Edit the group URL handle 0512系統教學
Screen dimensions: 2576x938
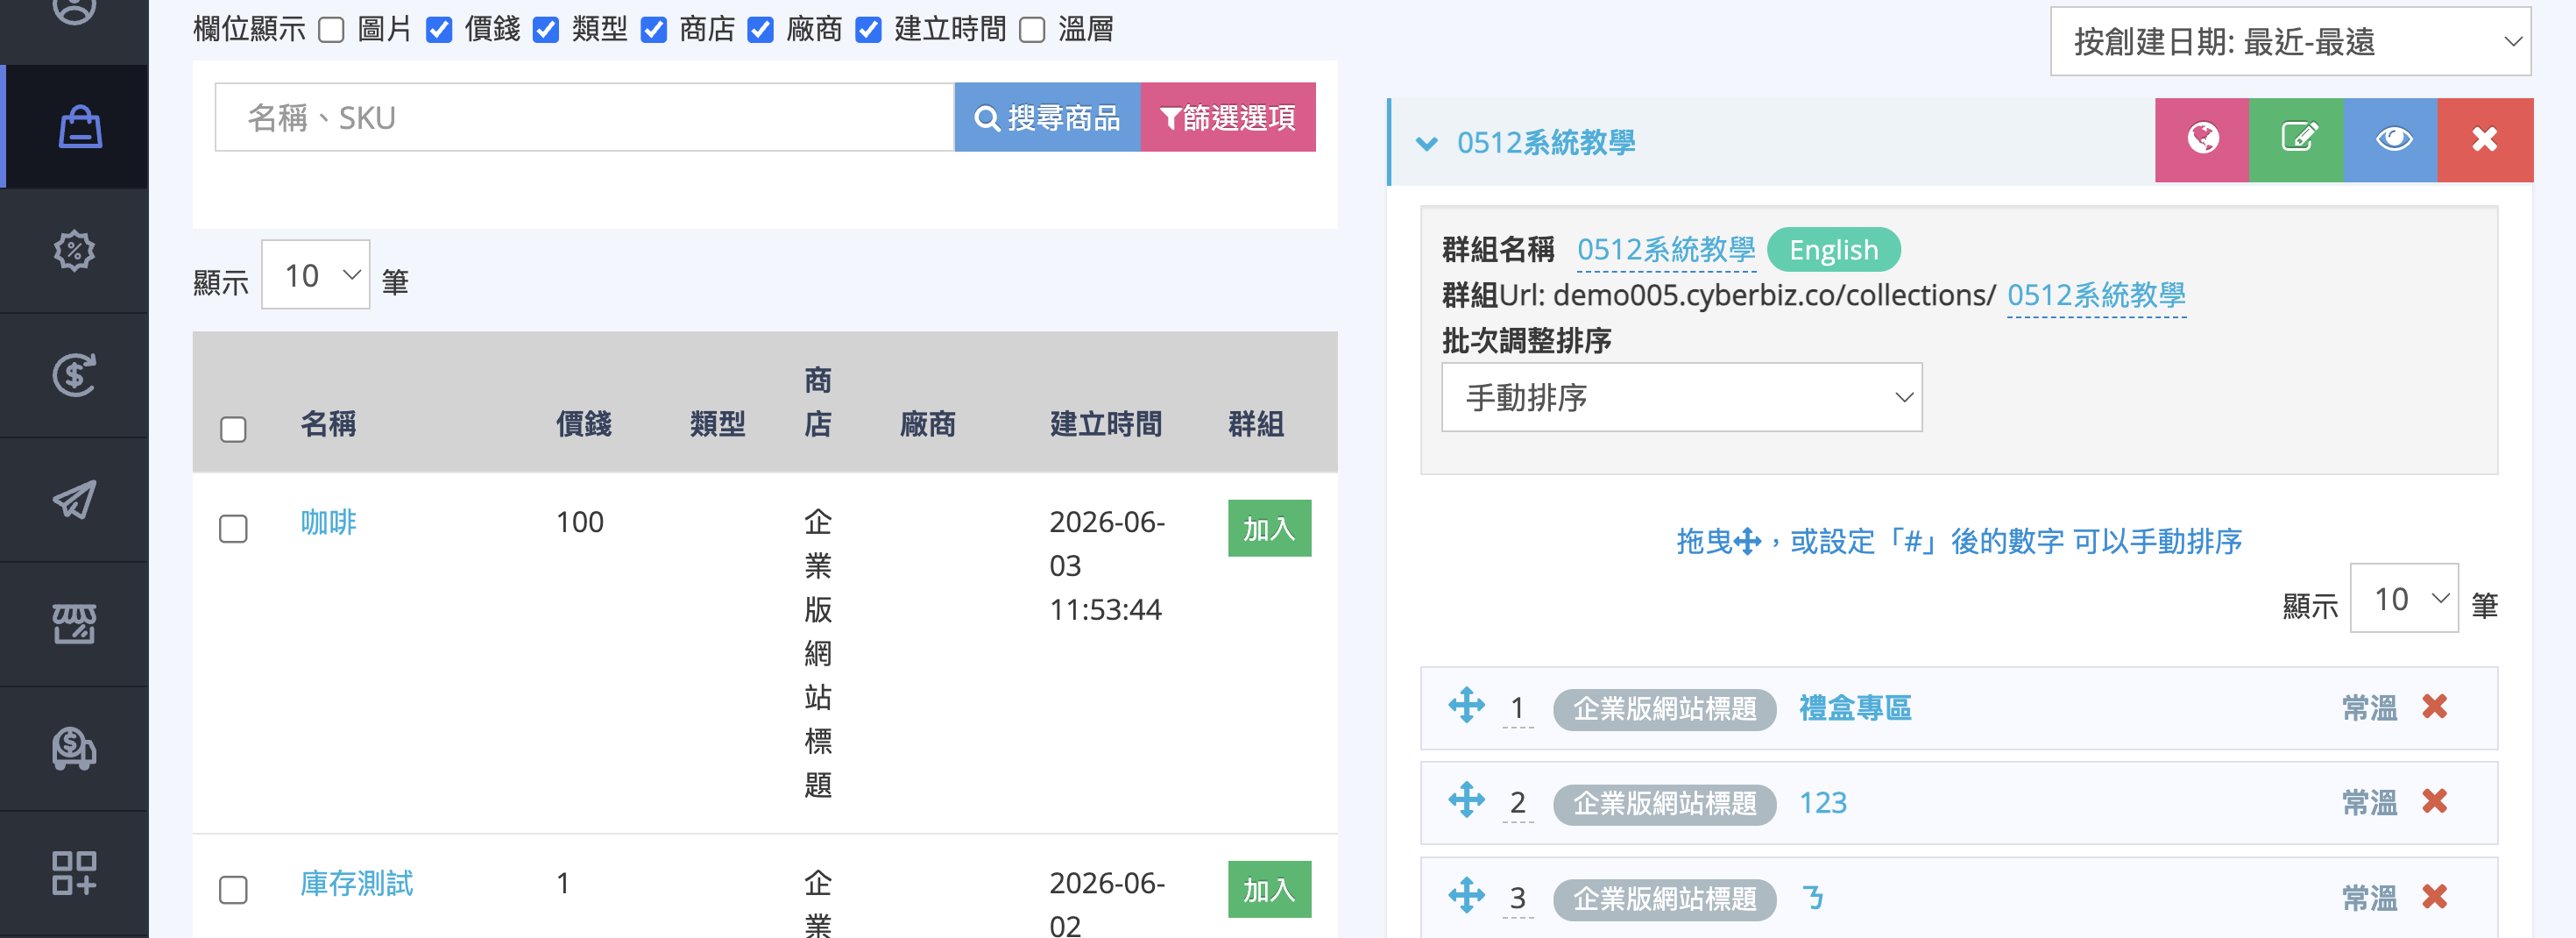[x=2096, y=295]
